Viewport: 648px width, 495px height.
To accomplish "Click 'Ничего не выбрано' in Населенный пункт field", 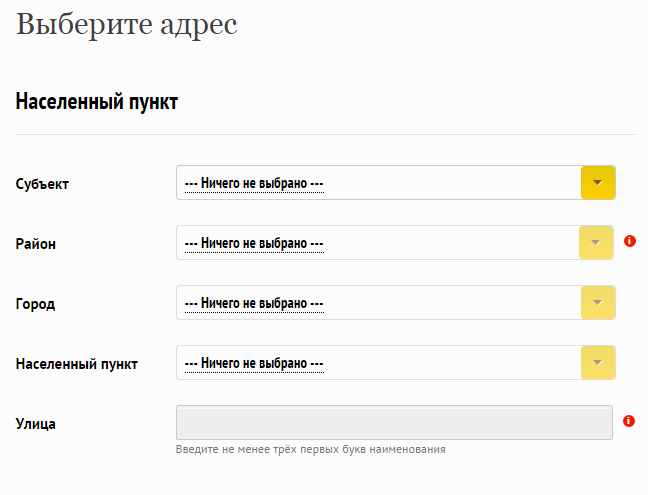I will click(254, 363).
